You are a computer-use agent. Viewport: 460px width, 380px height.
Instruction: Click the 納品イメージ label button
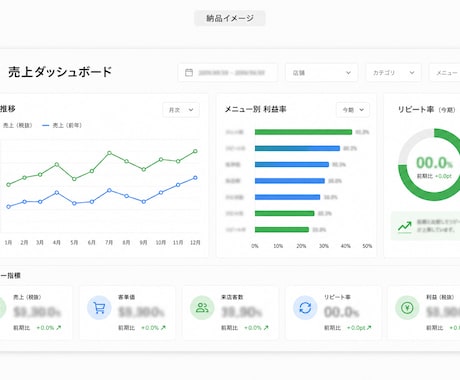coord(230,18)
